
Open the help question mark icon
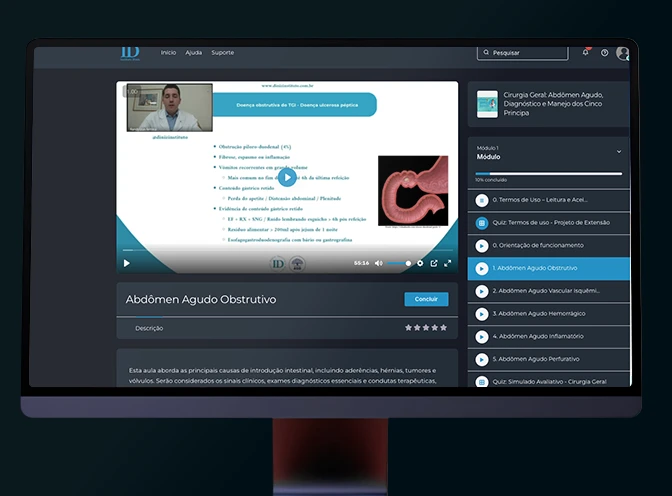(605, 52)
